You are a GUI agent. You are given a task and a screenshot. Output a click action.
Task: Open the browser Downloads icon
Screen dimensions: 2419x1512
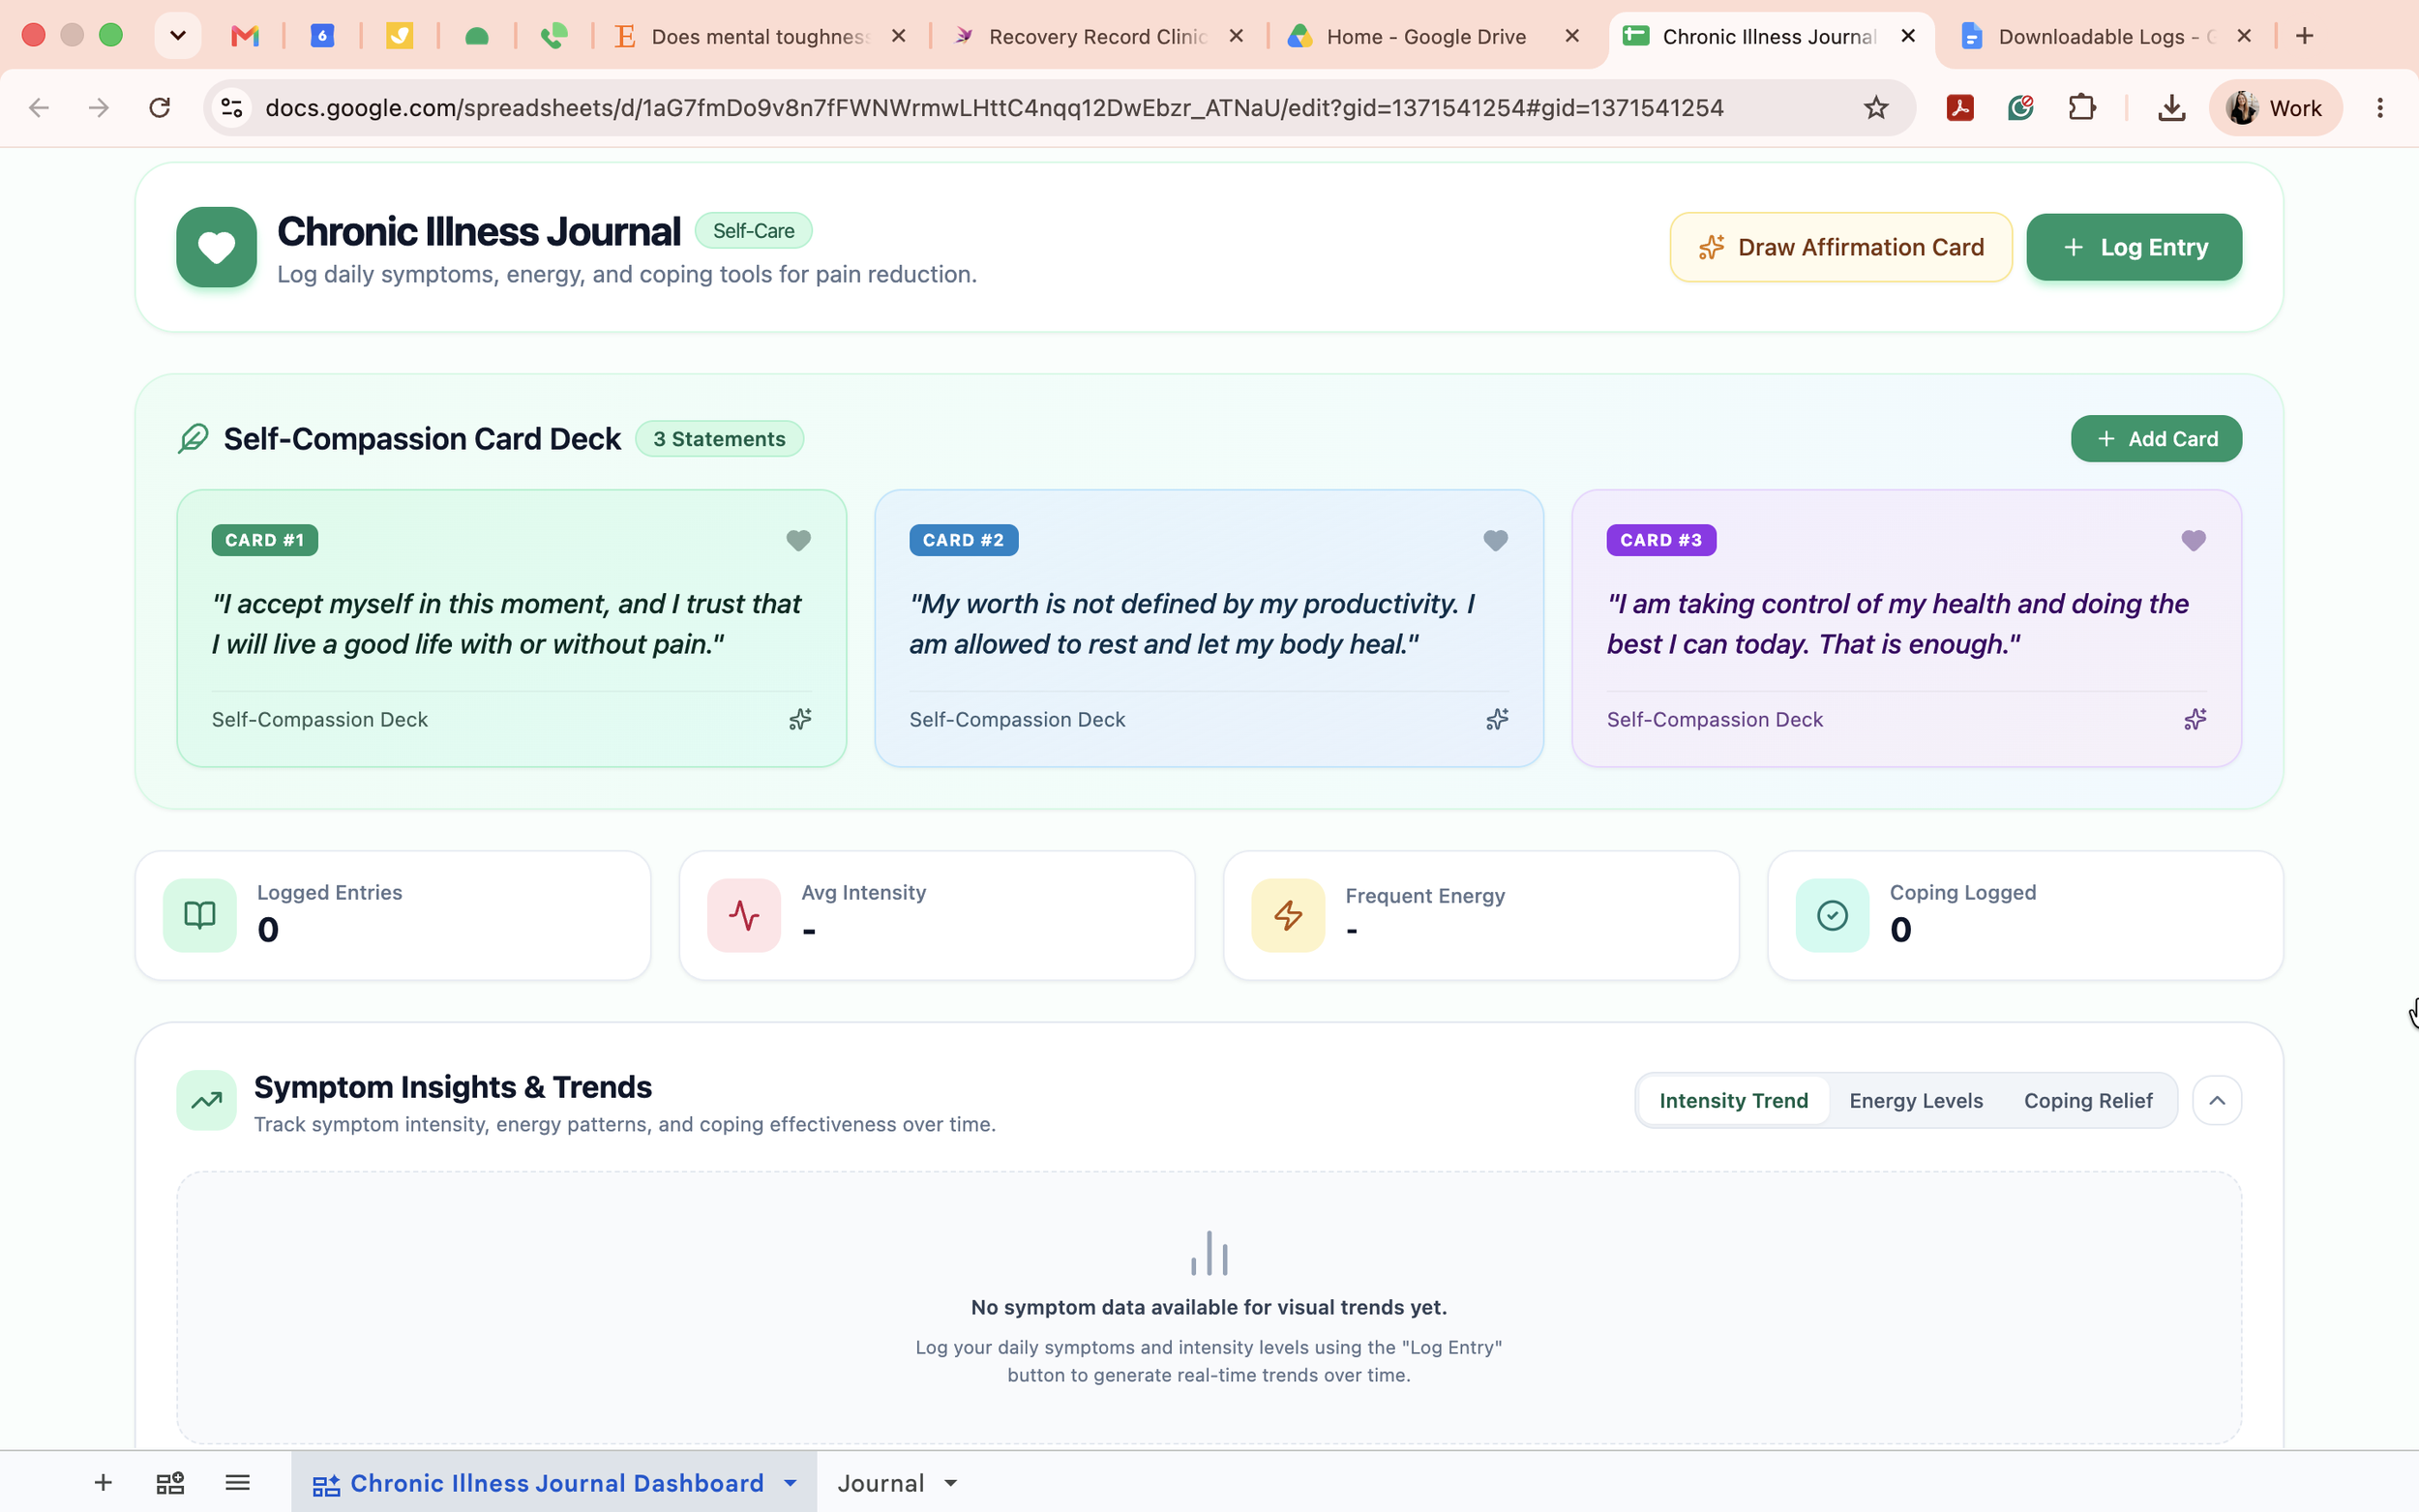2171,108
